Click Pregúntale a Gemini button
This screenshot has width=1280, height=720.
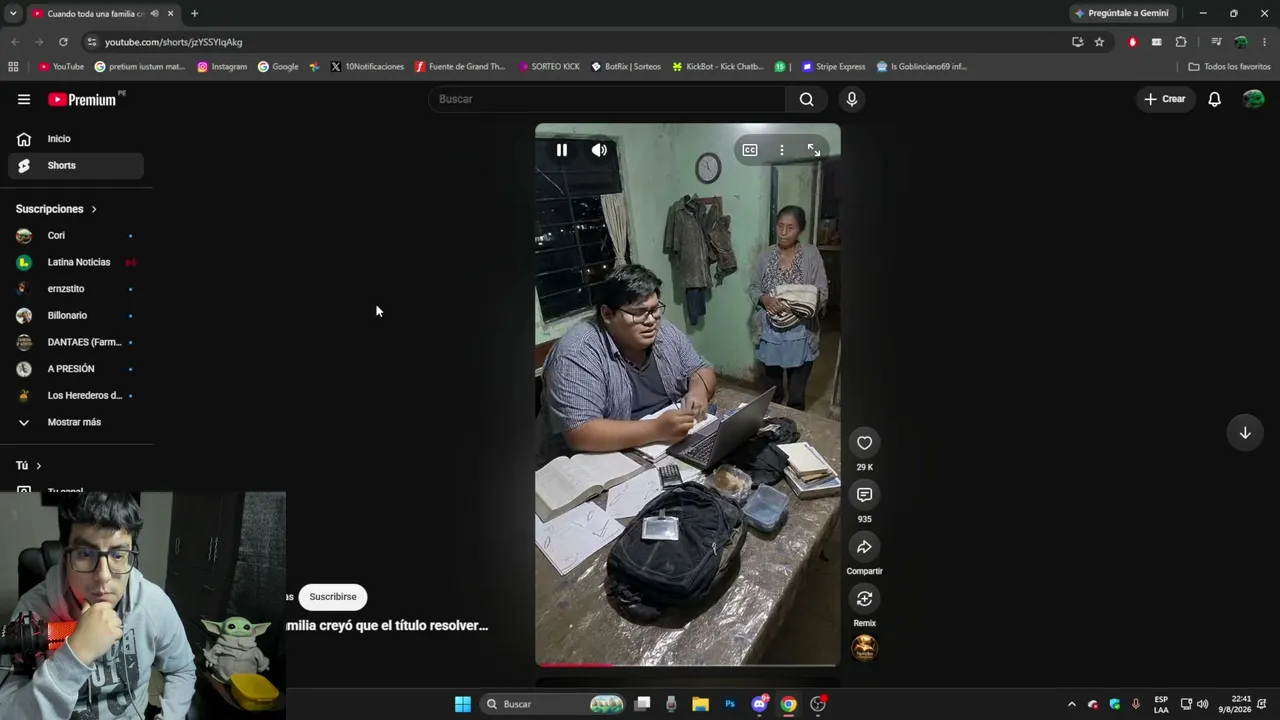1121,13
